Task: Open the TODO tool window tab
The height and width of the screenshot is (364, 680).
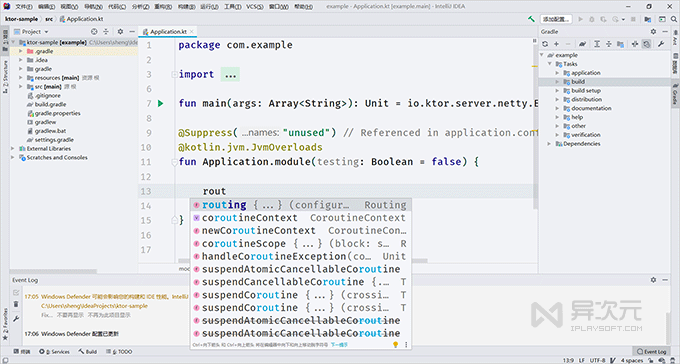Action: tap(119, 352)
